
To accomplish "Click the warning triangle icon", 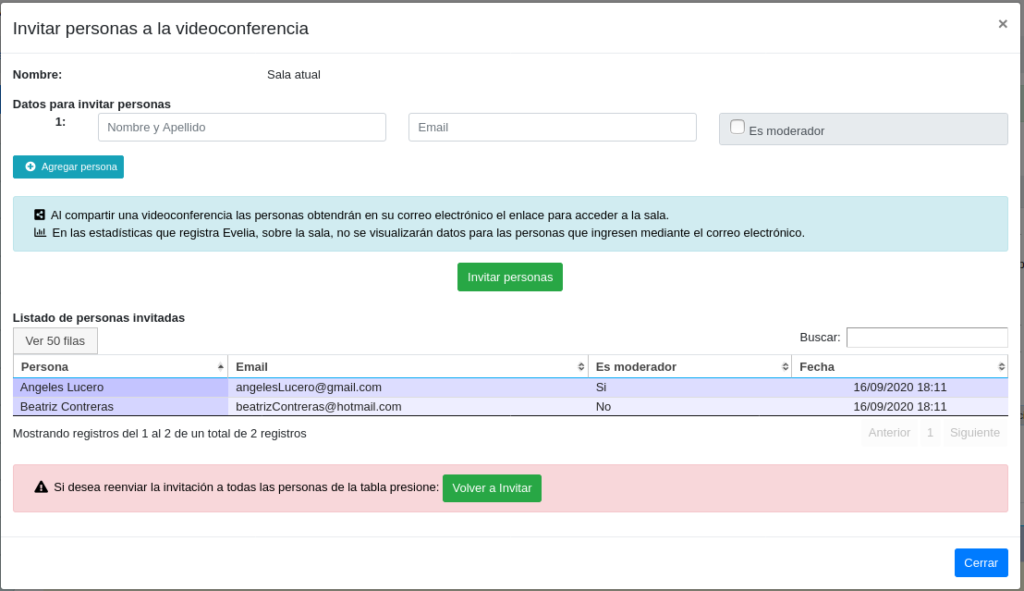I will click(41, 487).
